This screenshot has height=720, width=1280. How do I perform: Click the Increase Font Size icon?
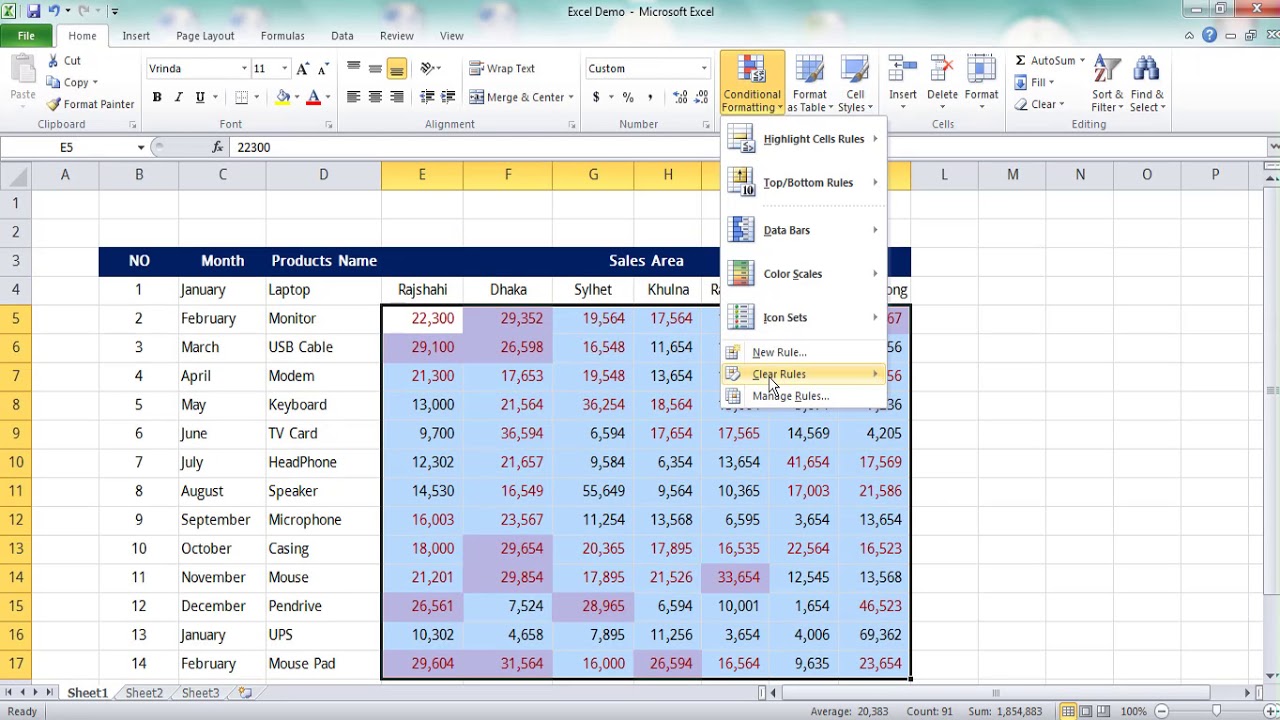303,68
